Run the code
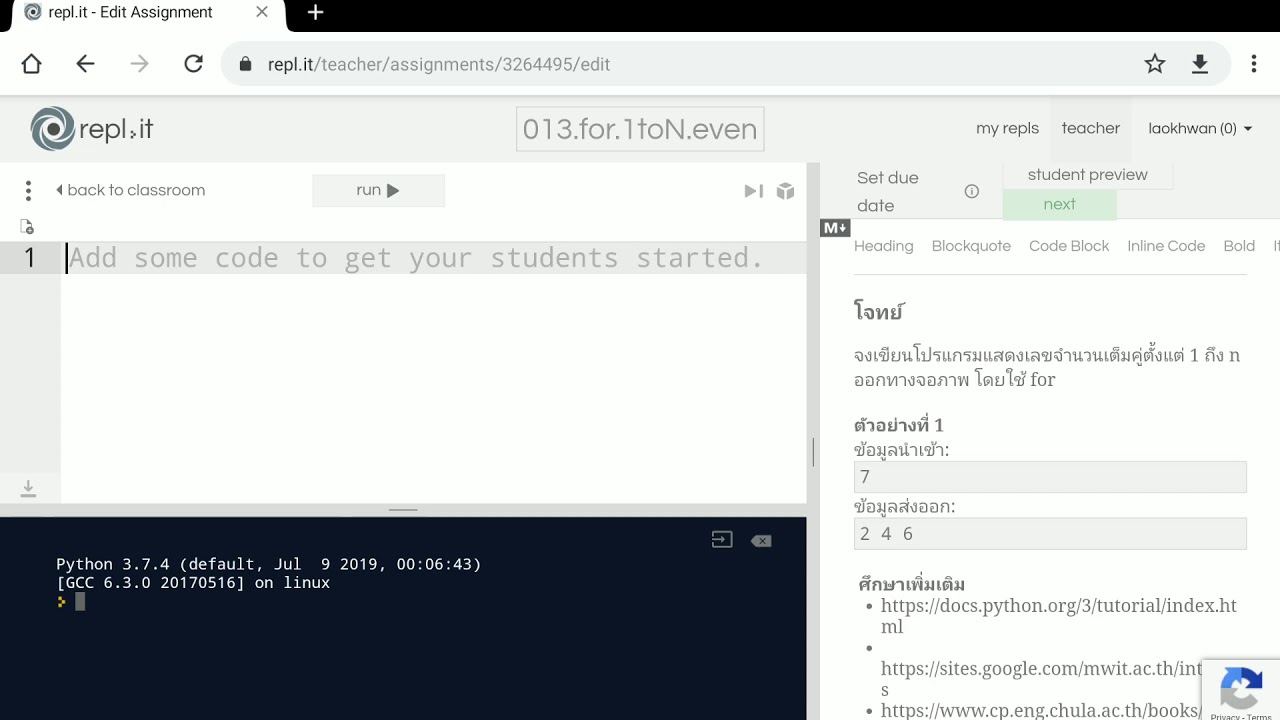 coord(378,190)
